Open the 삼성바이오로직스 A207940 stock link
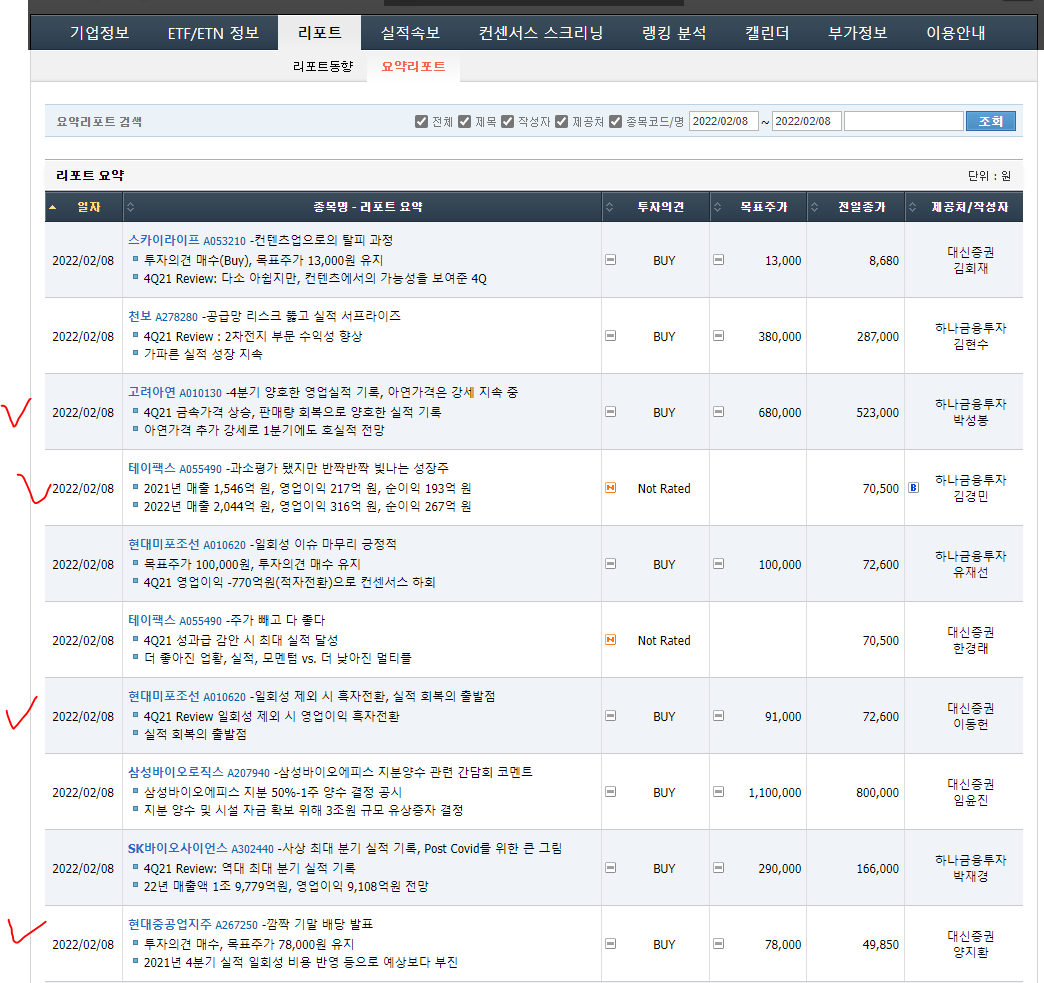This screenshot has width=1044, height=983. tap(198, 772)
